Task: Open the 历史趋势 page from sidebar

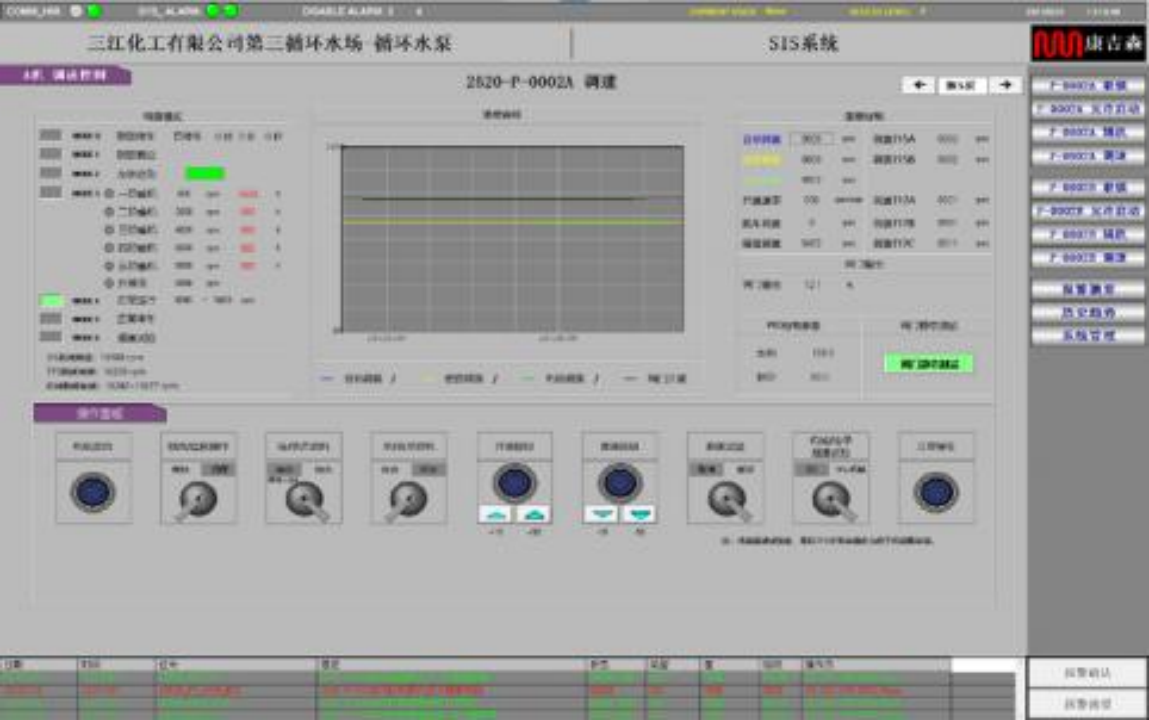Action: coord(1088,313)
